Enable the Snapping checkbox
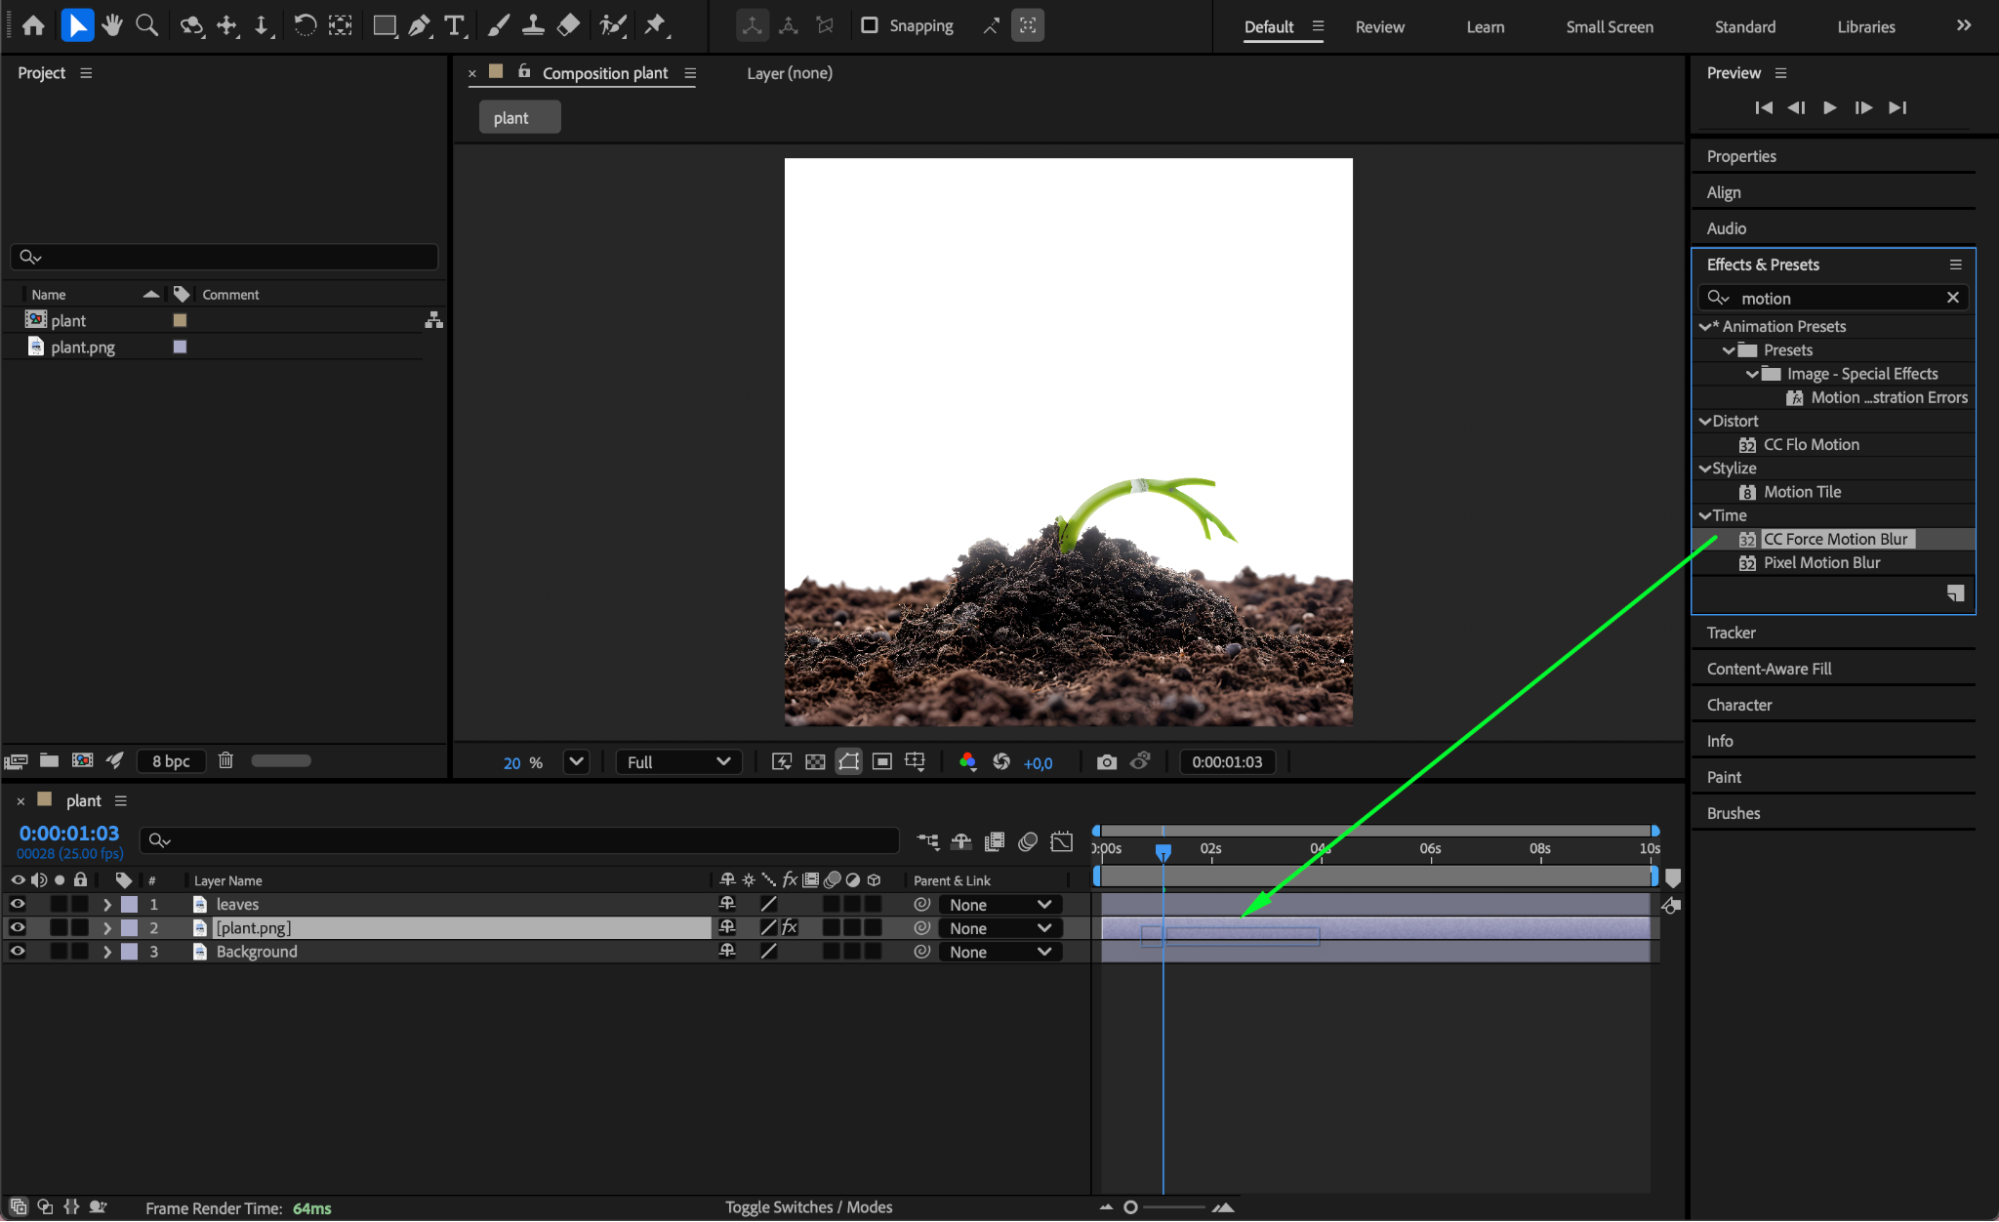The width and height of the screenshot is (1999, 1222). (x=869, y=25)
